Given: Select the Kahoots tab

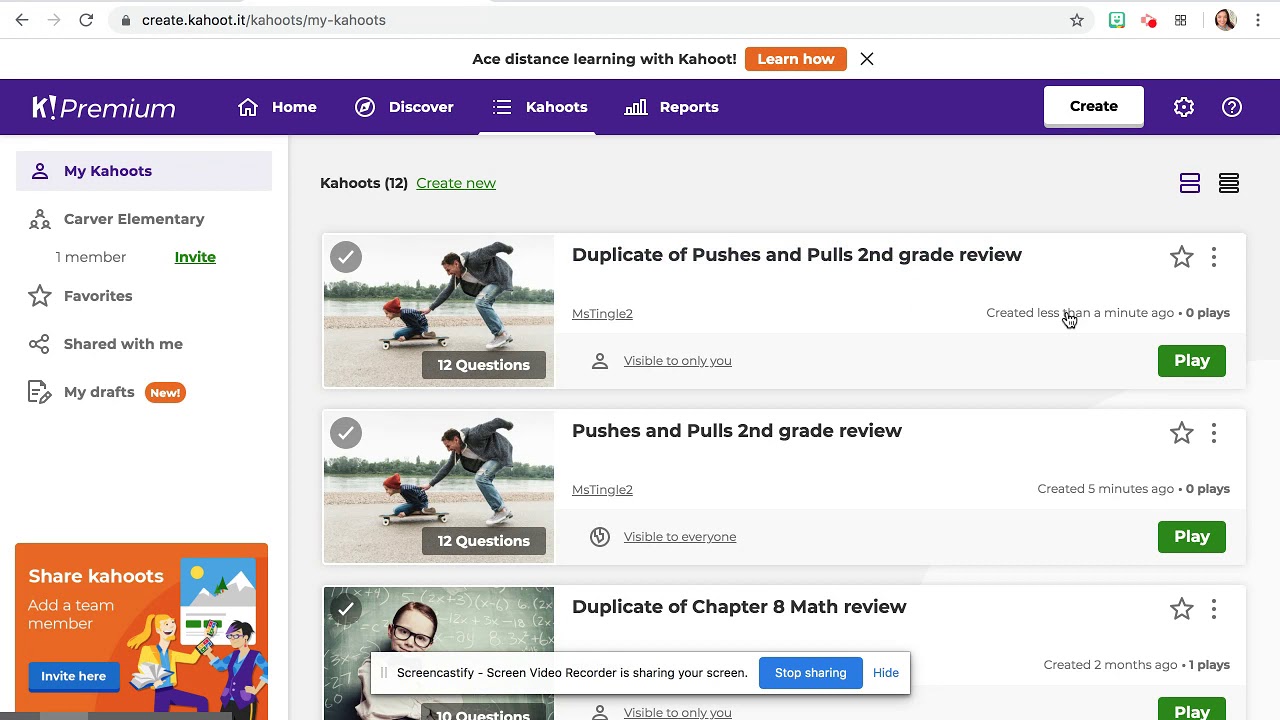Looking at the screenshot, I should pos(539,107).
